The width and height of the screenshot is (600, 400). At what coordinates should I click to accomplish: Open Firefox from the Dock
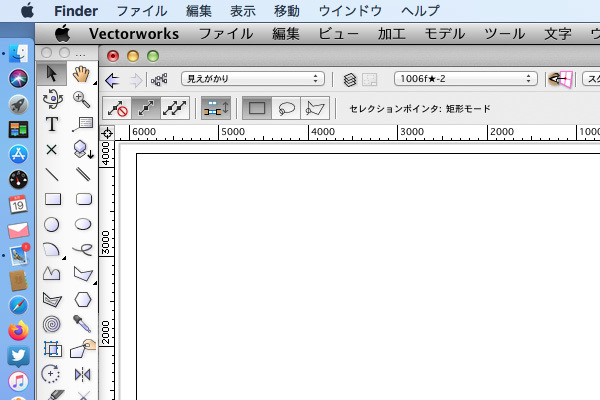click(18, 331)
